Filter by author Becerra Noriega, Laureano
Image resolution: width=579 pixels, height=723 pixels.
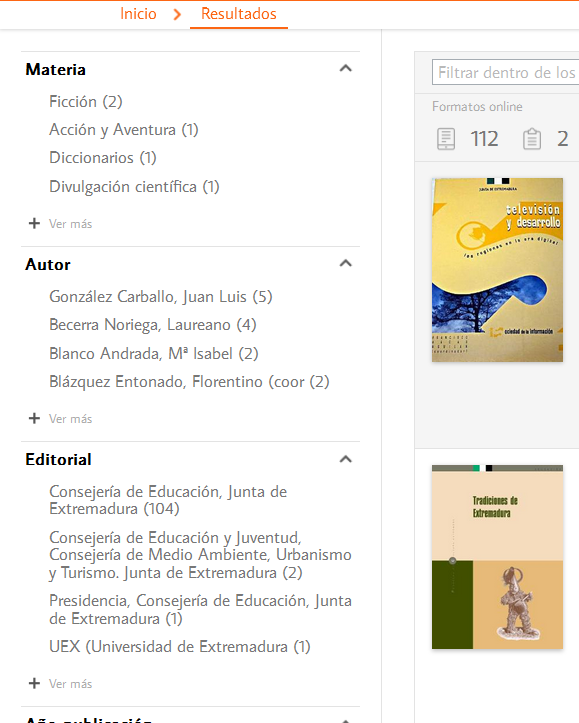point(153,325)
